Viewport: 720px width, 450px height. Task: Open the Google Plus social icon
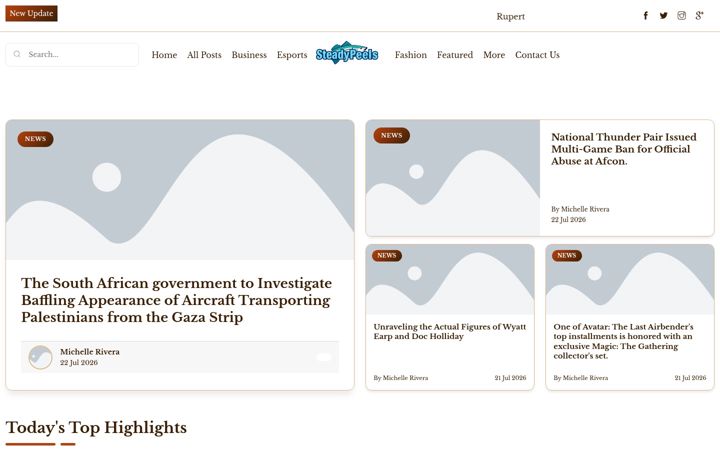coord(699,16)
